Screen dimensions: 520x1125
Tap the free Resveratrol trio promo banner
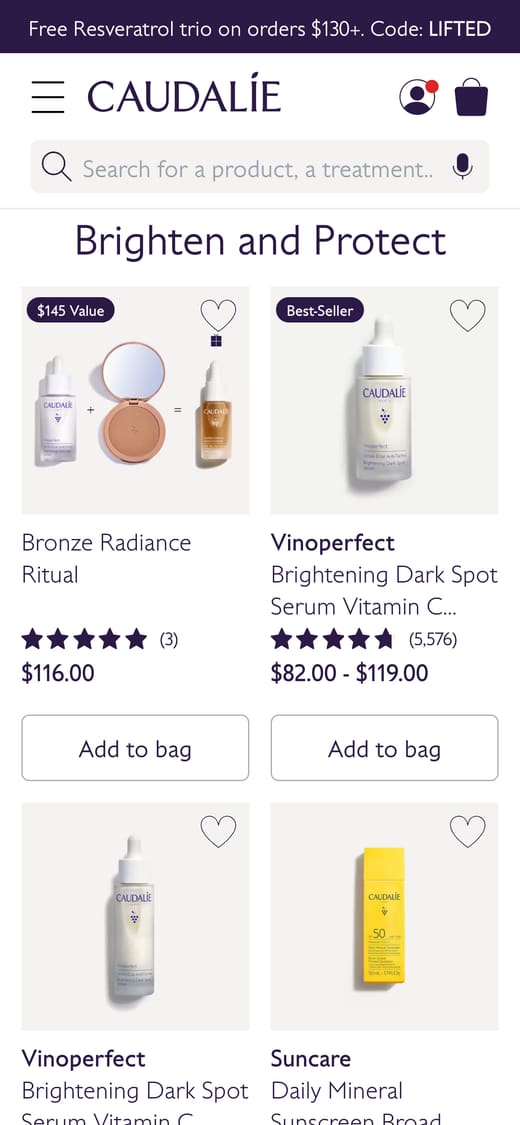(x=260, y=27)
